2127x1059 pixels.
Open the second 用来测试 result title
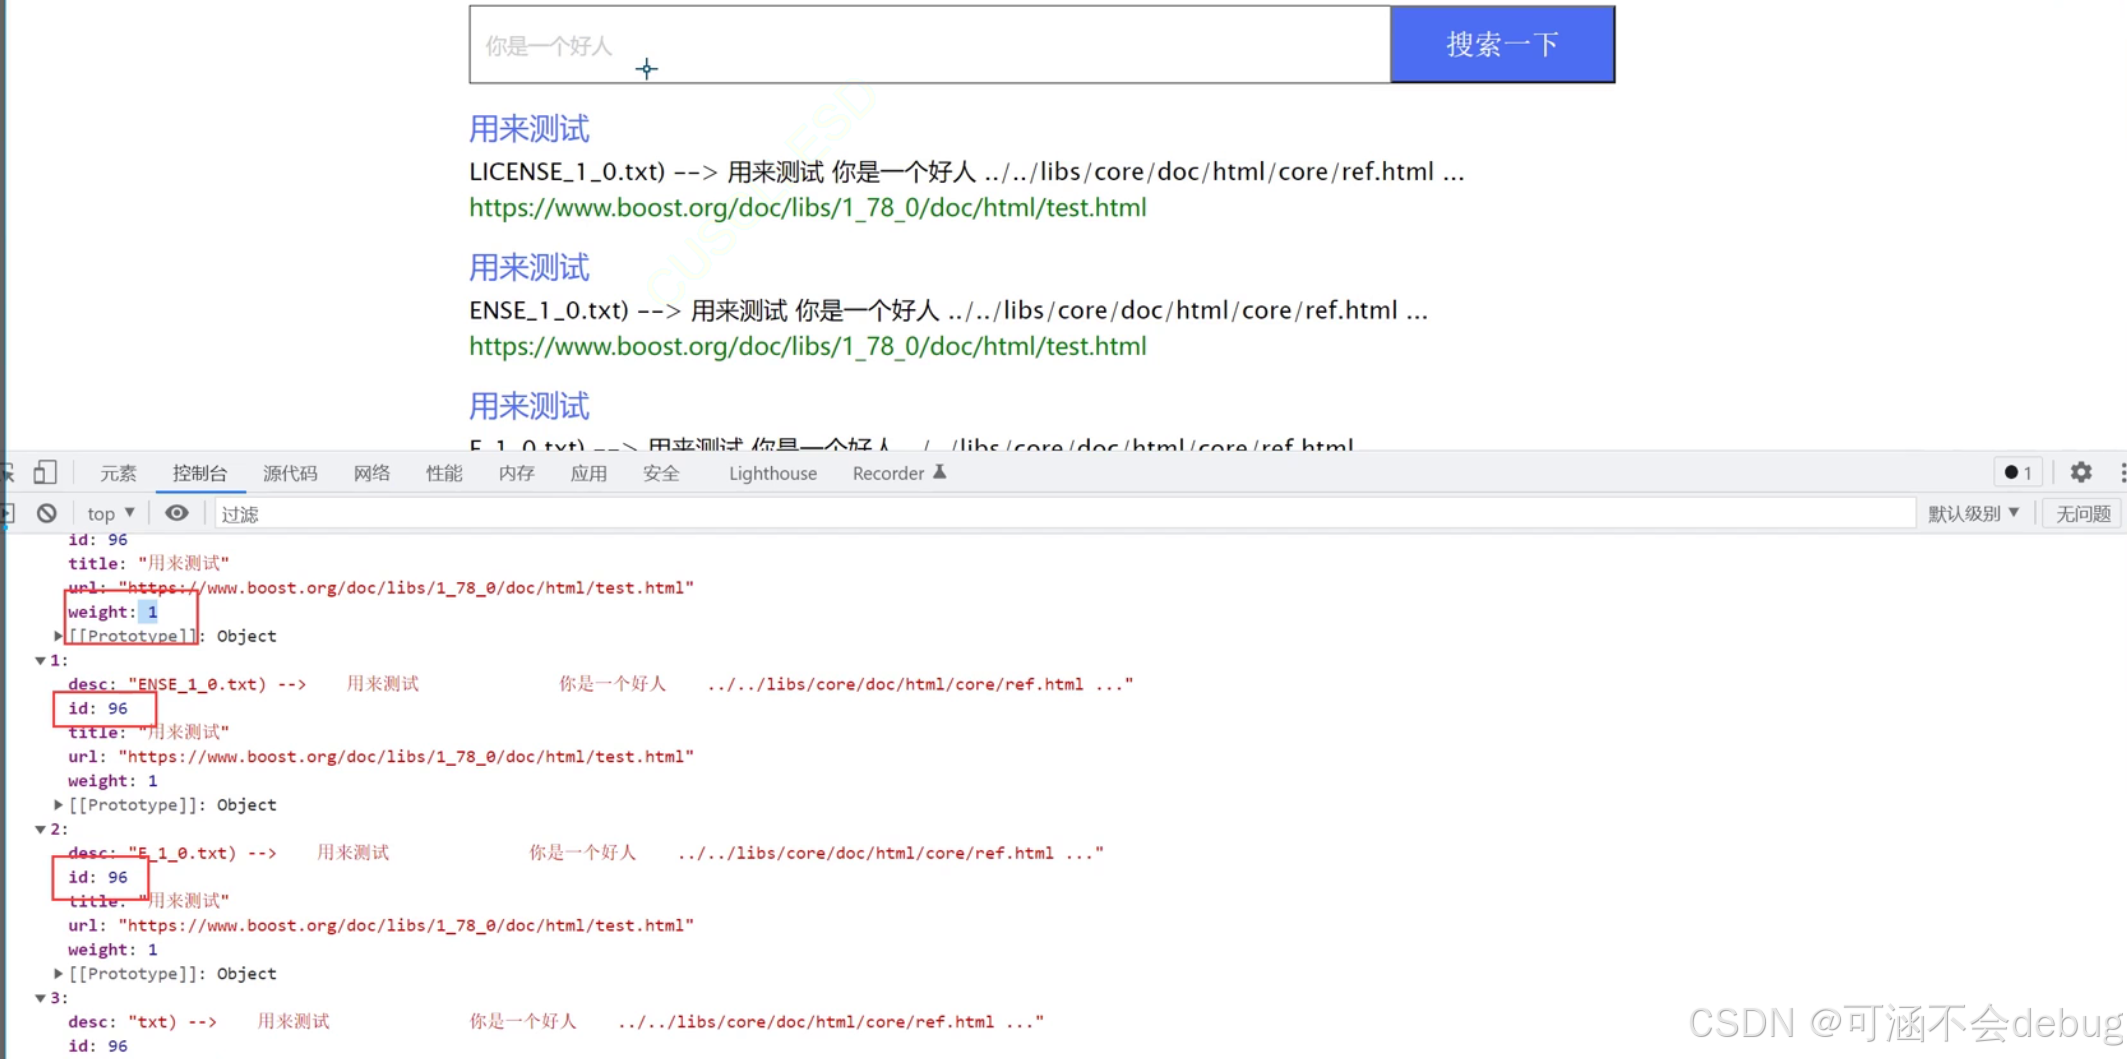[529, 268]
